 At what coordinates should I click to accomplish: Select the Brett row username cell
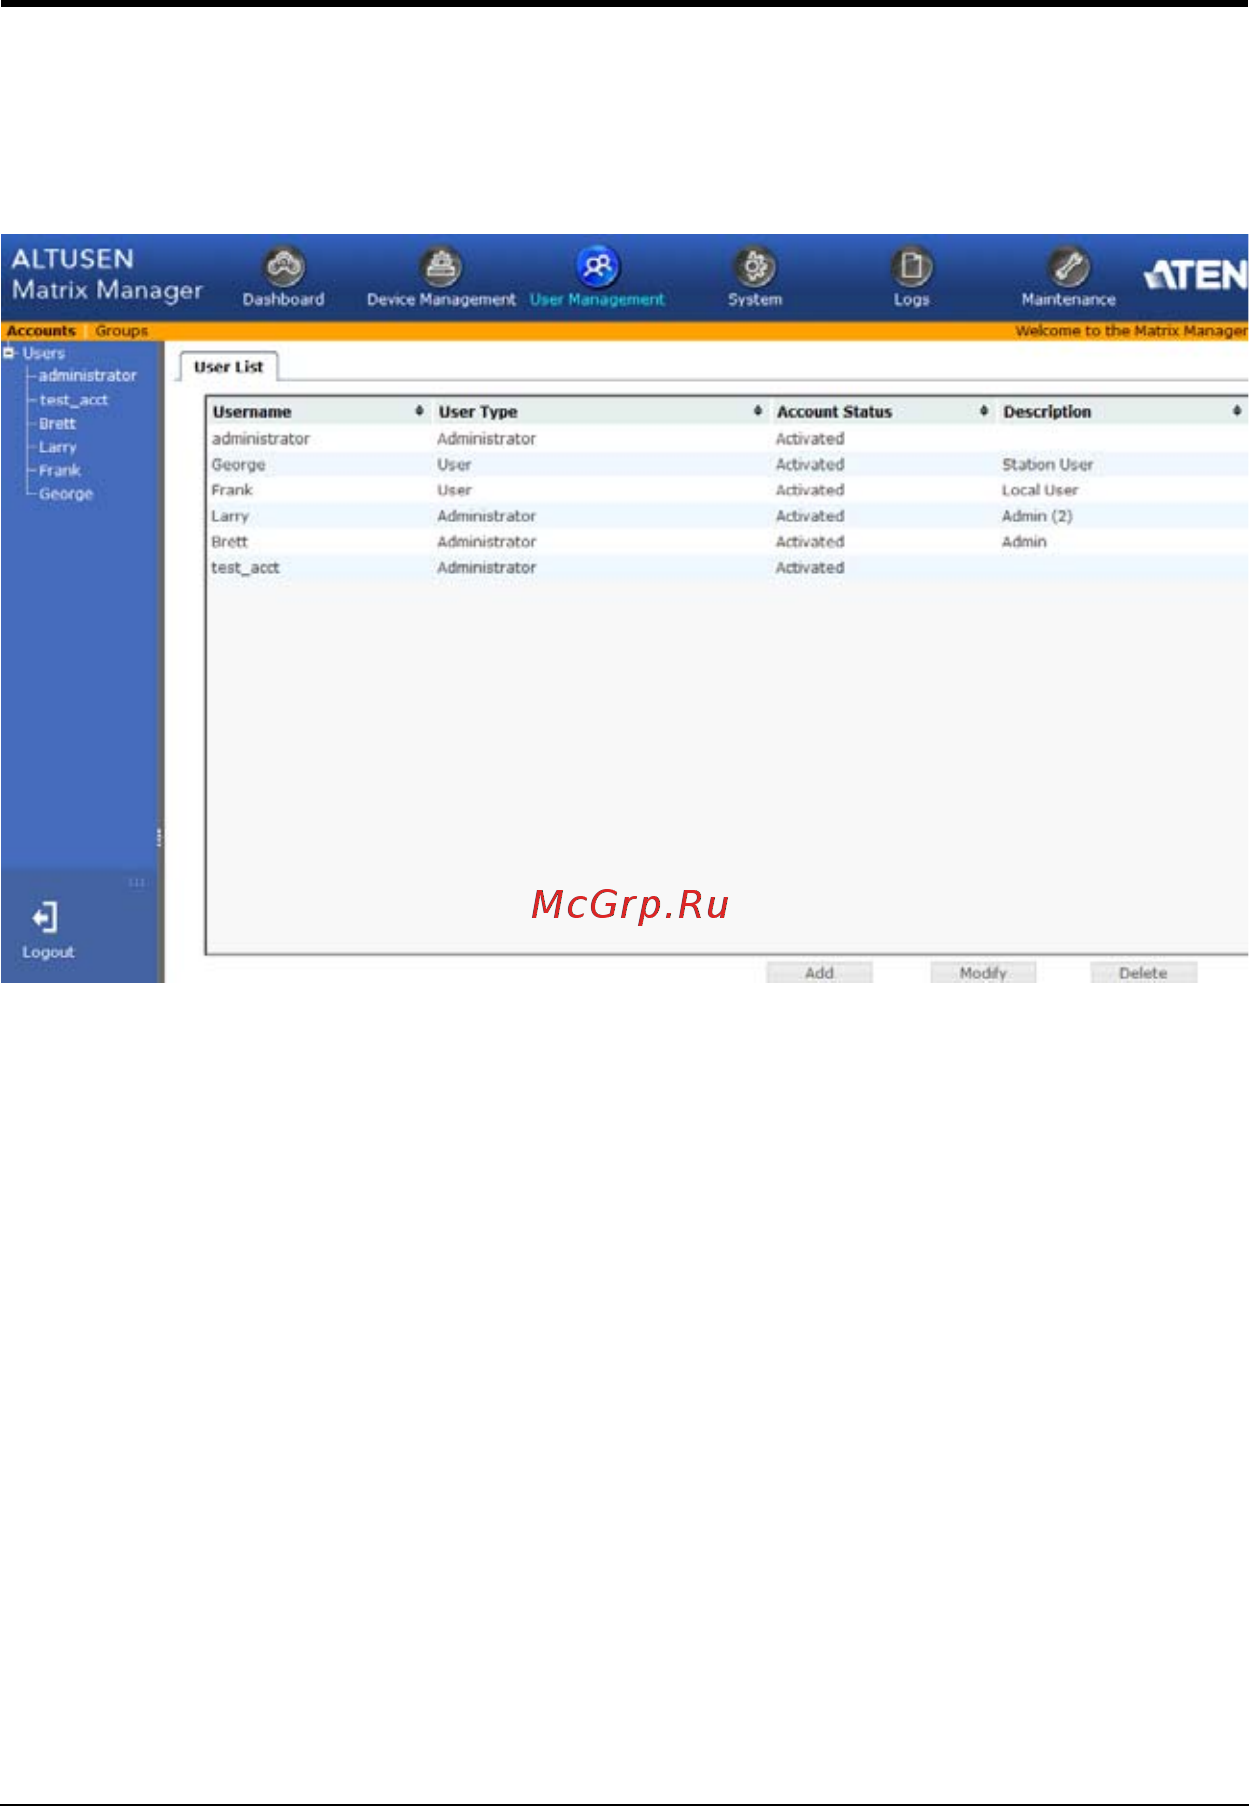[x=229, y=542]
